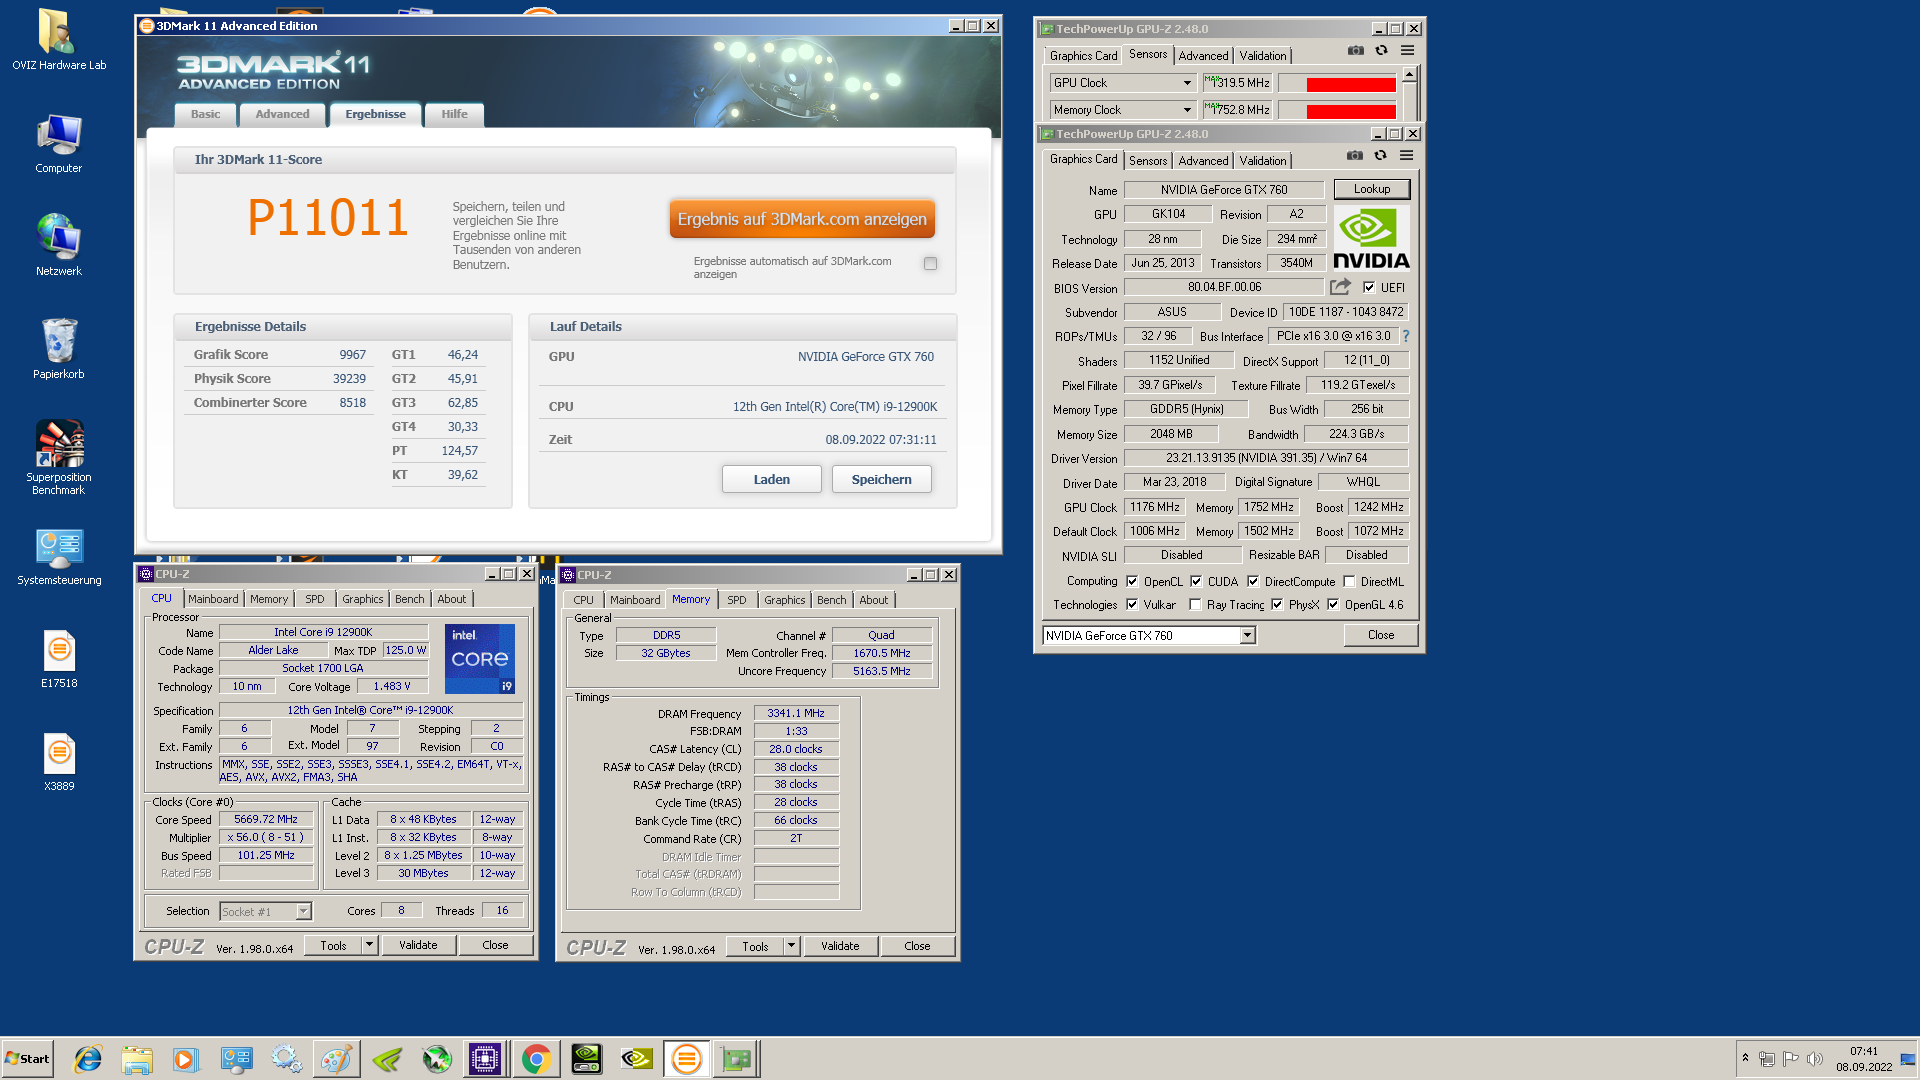The width and height of the screenshot is (1920, 1080).
Task: Select the X3889 file icon on desktop
Action: (59, 762)
